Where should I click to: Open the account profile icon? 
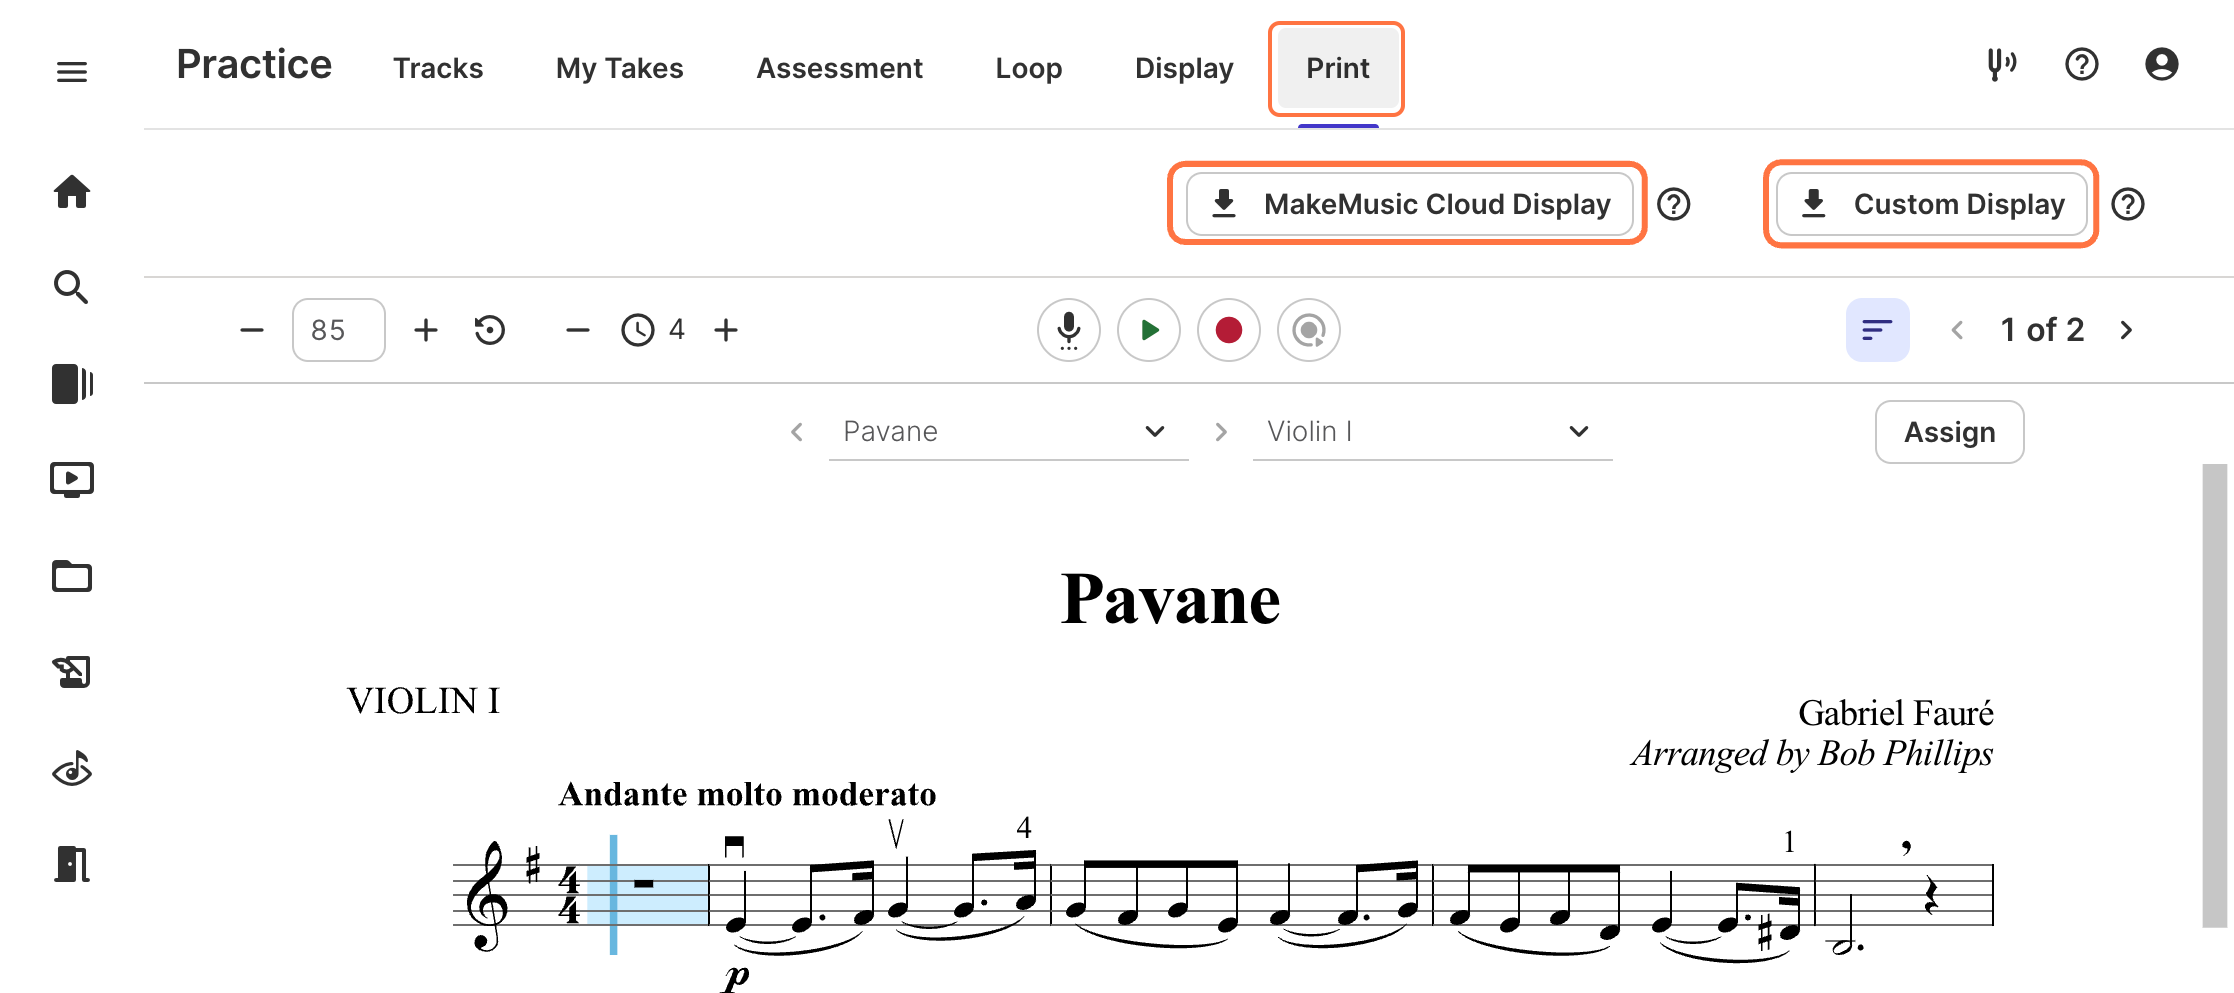[x=2161, y=66]
